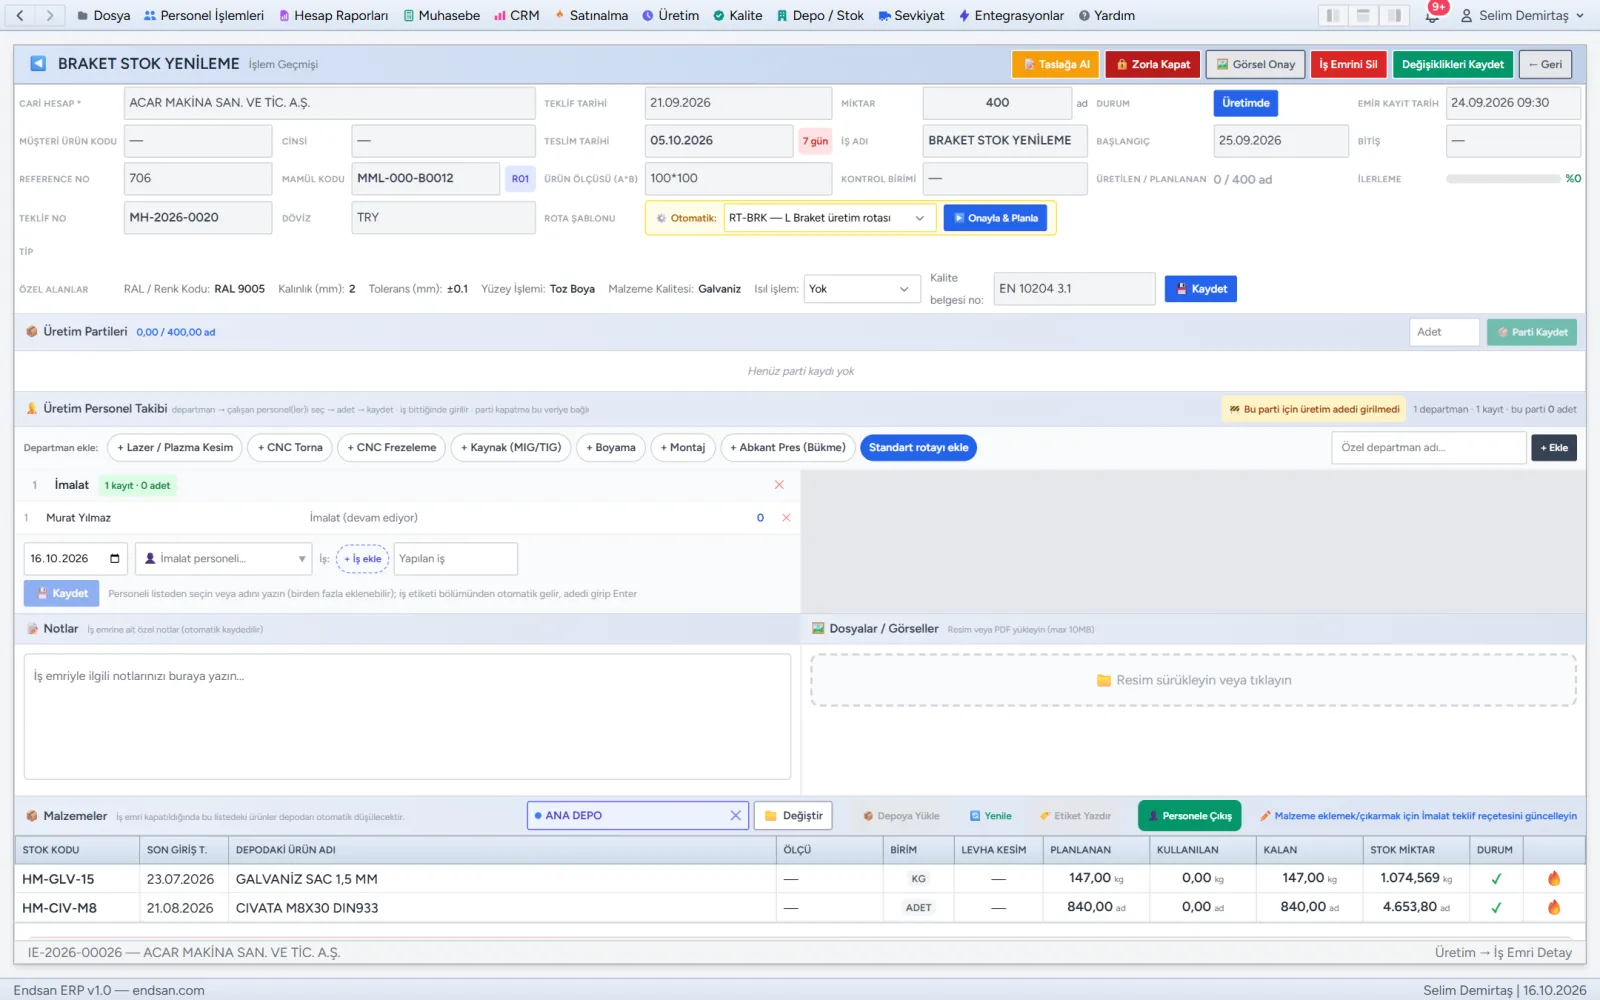Click Değişiklikleri Kaydet to save changes
Image resolution: width=1600 pixels, height=1000 pixels.
coord(1452,64)
